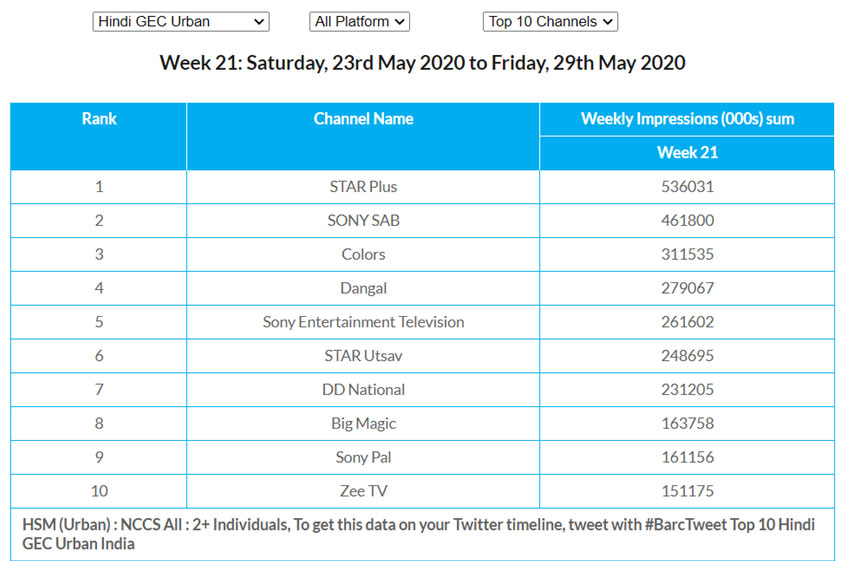This screenshot has height=561, width=841.
Task: Select Sony Entertainment Television cell
Action: point(363,323)
